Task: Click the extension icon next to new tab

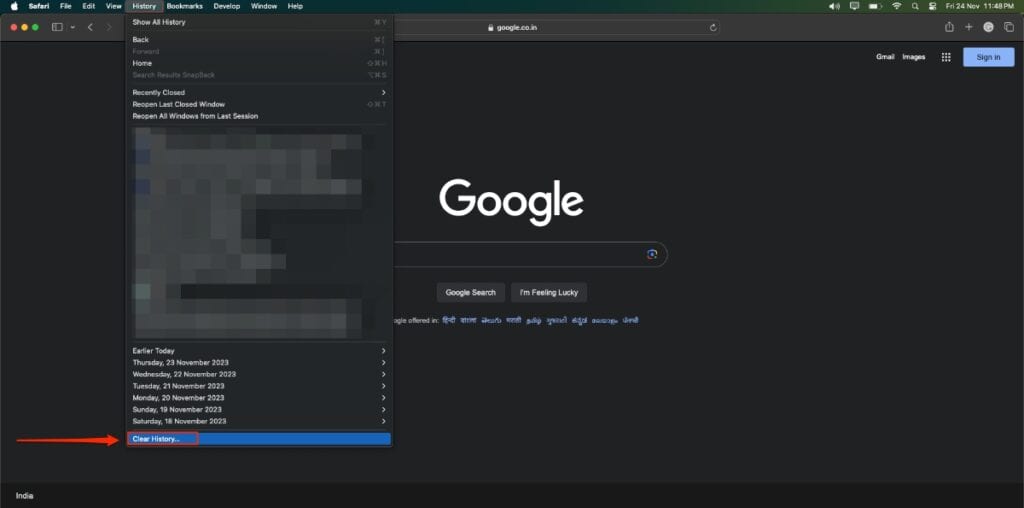Action: coord(988,27)
